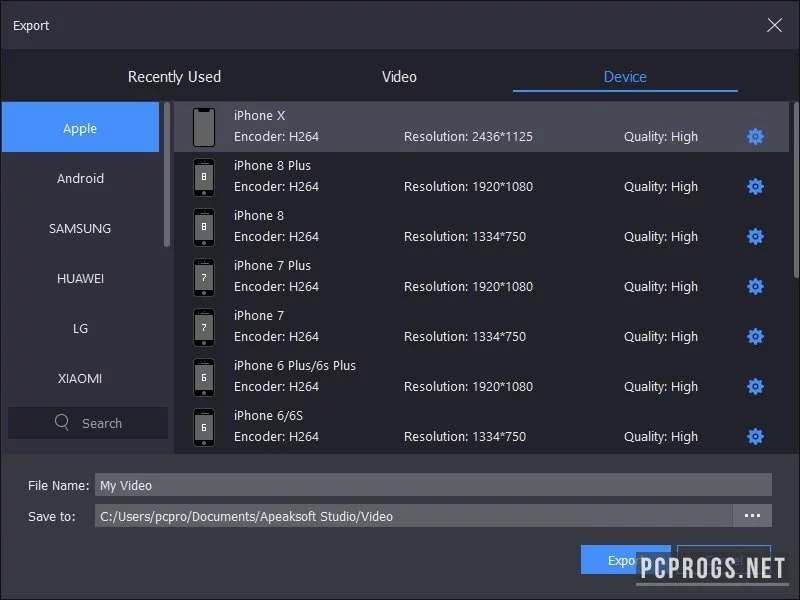Click "Encoder: H264" in iPhone 7 row
Viewport: 800px width, 600px height.
coord(276,337)
